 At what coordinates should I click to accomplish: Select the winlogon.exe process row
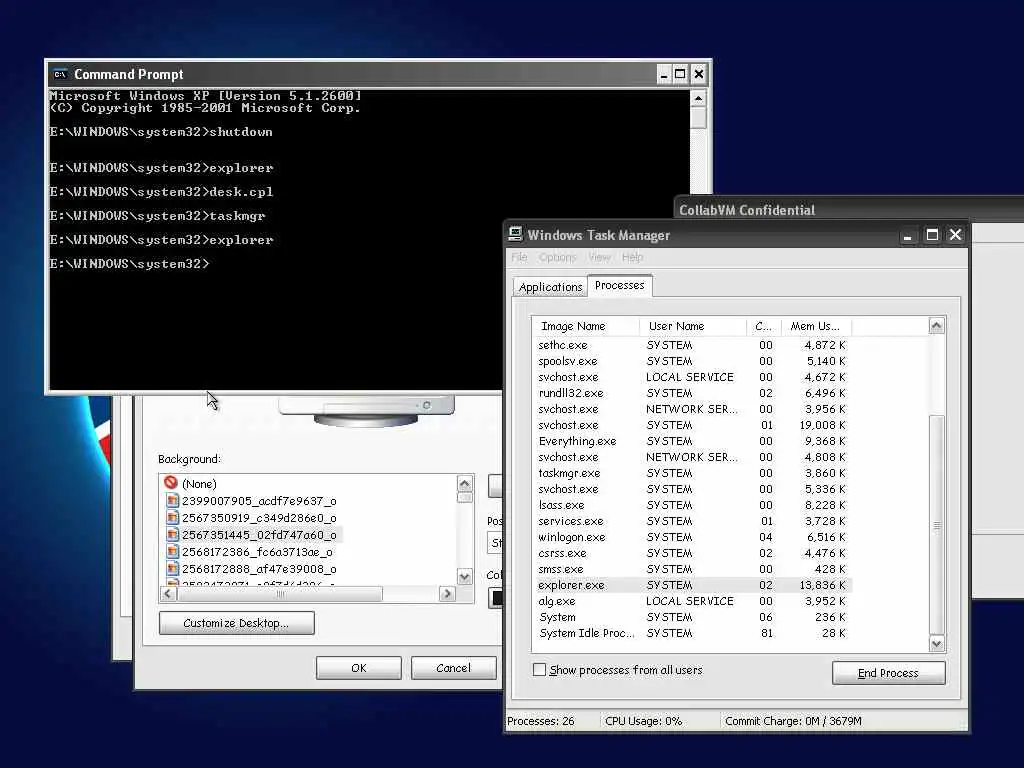click(x=692, y=537)
